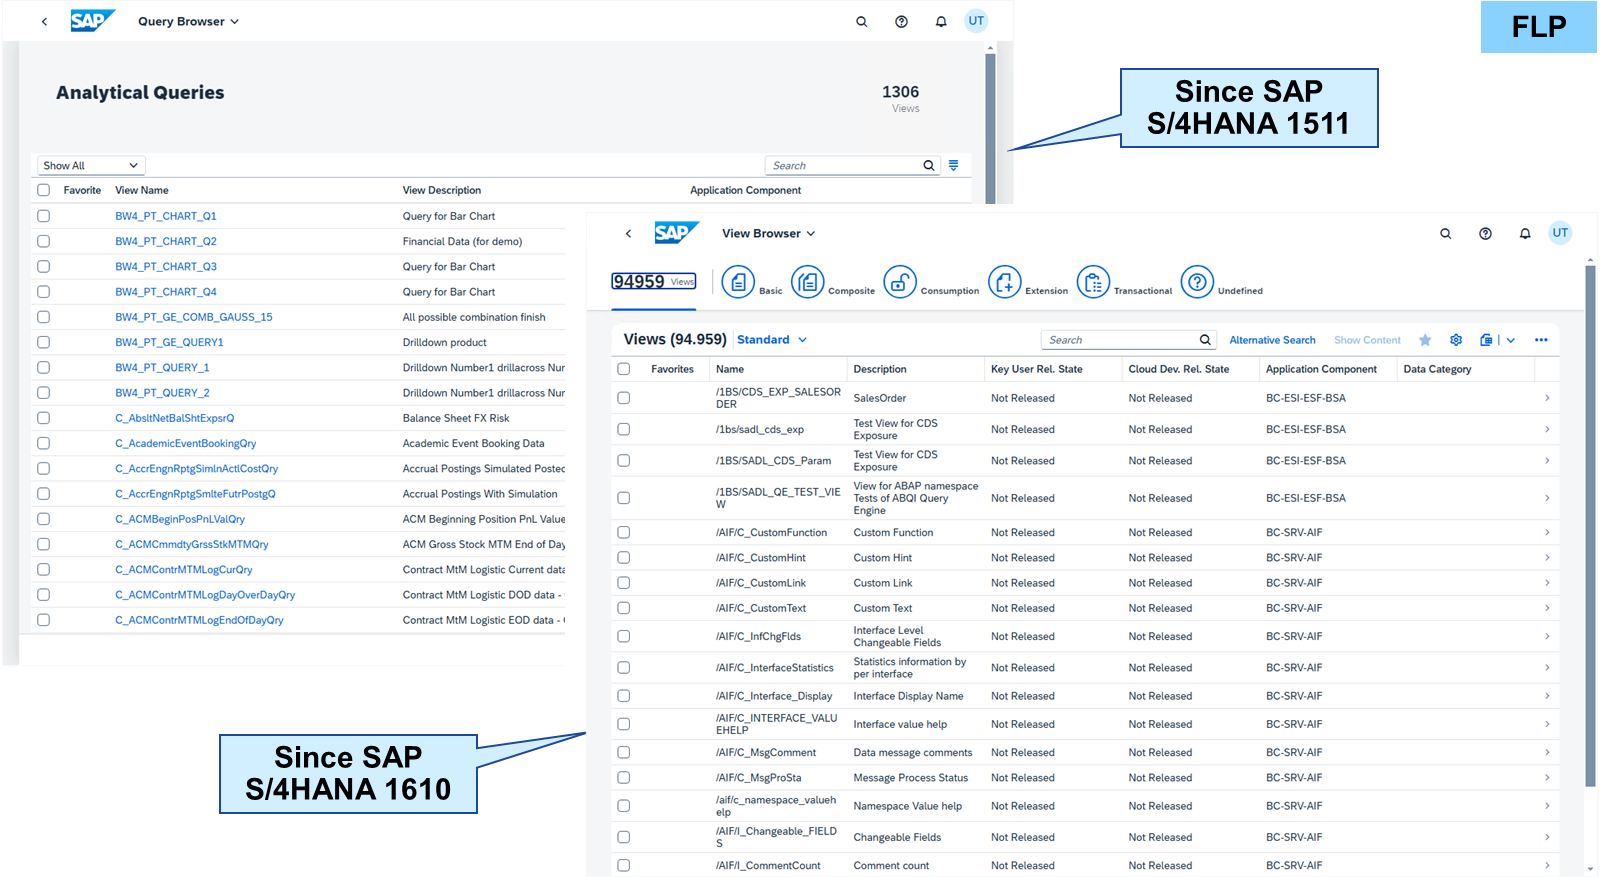Open Standard variant dropdown
Screen dimensions: 1600x877
point(772,340)
